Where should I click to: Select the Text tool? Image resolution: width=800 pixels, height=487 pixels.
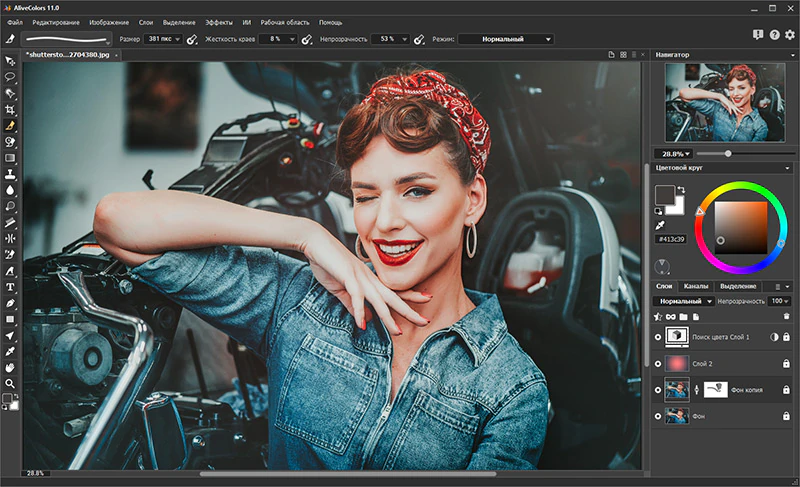(x=10, y=287)
